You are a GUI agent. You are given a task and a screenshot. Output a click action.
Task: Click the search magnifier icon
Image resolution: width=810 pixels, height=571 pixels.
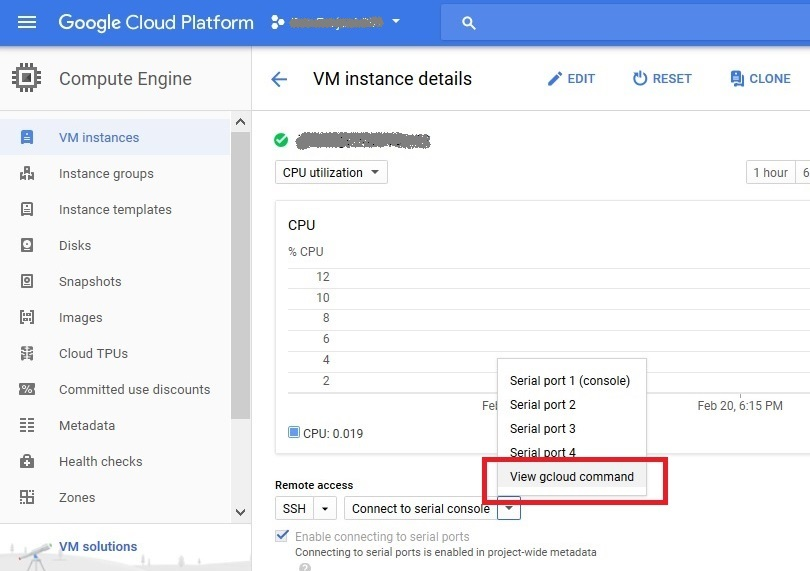(469, 23)
